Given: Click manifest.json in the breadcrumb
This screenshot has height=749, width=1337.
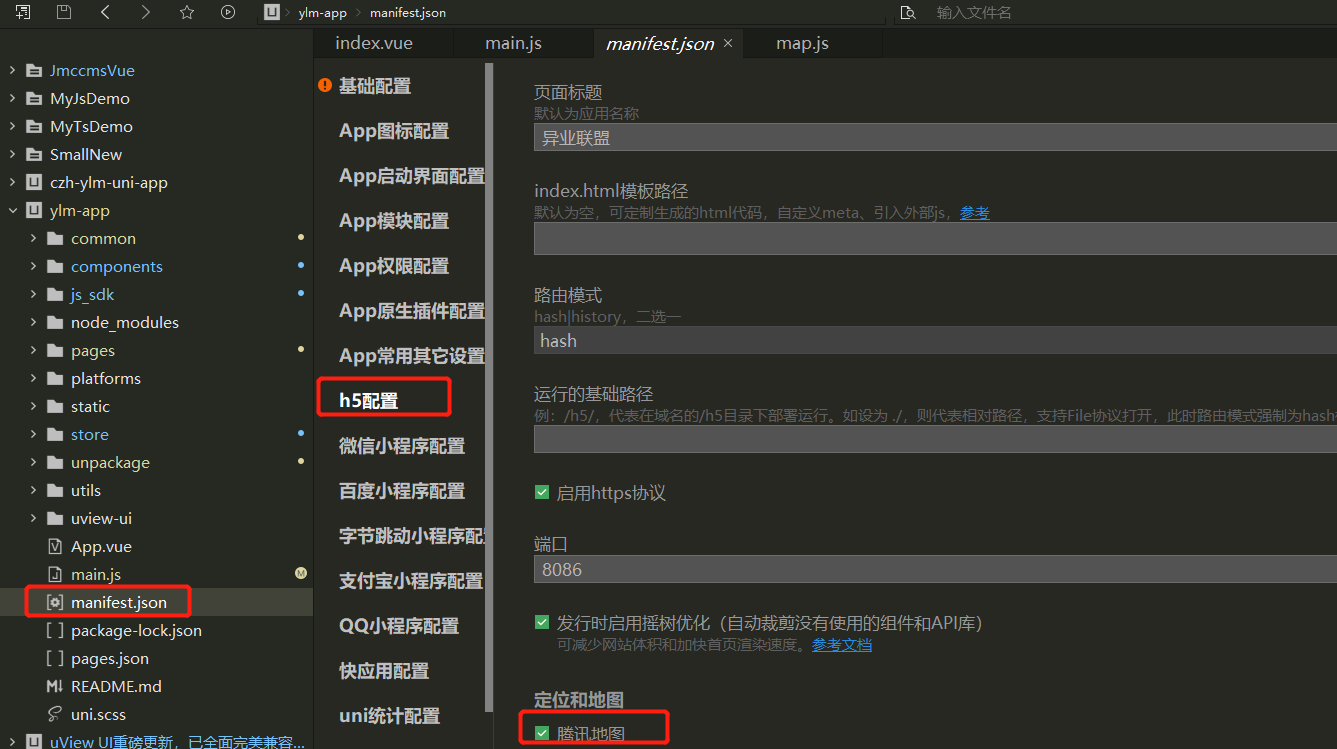Looking at the screenshot, I should click(x=408, y=13).
